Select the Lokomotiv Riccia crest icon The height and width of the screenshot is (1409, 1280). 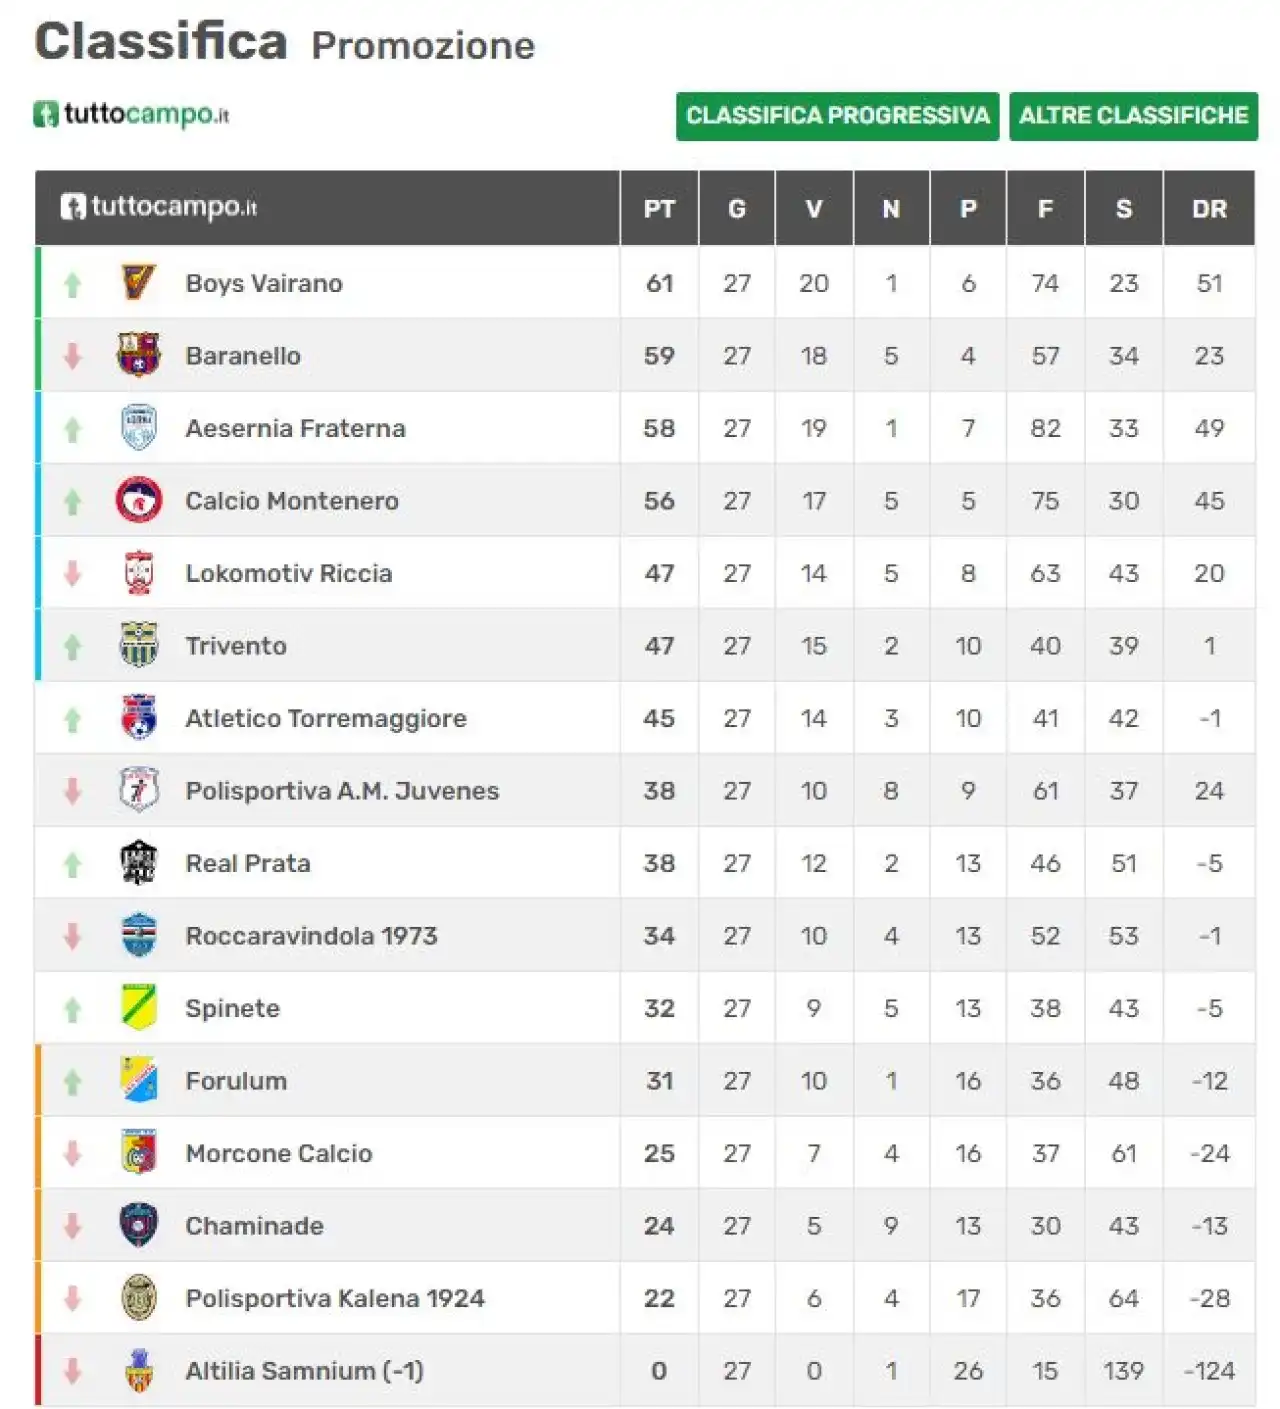pos(139,573)
